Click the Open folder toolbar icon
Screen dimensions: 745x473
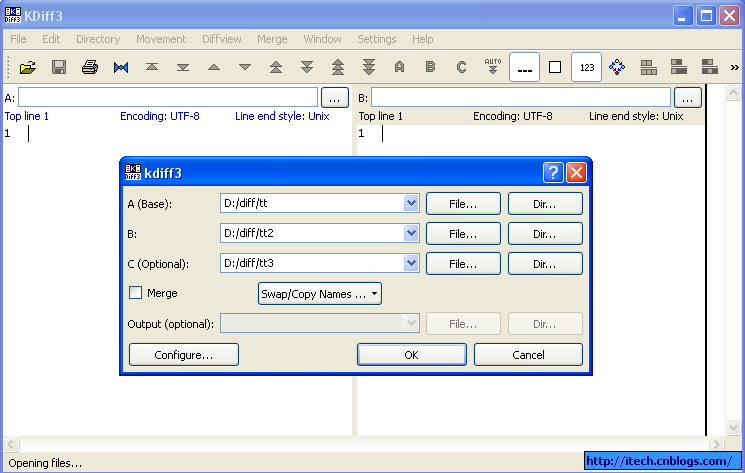point(28,67)
